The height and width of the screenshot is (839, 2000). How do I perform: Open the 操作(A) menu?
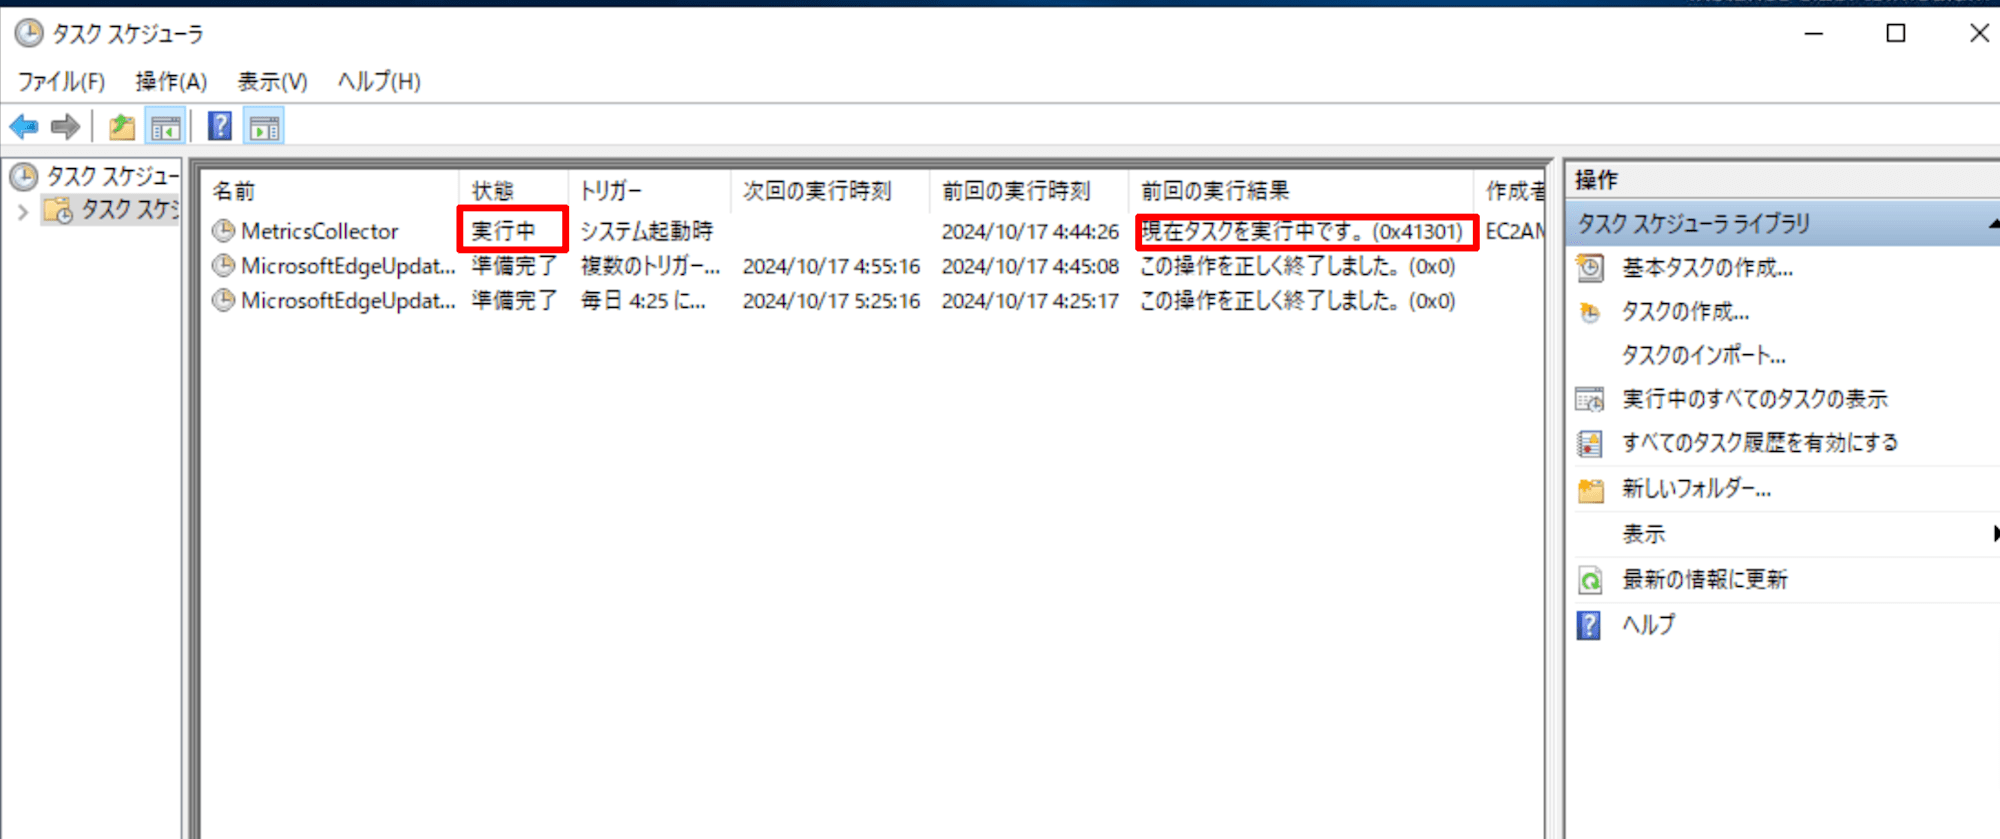coord(171,82)
